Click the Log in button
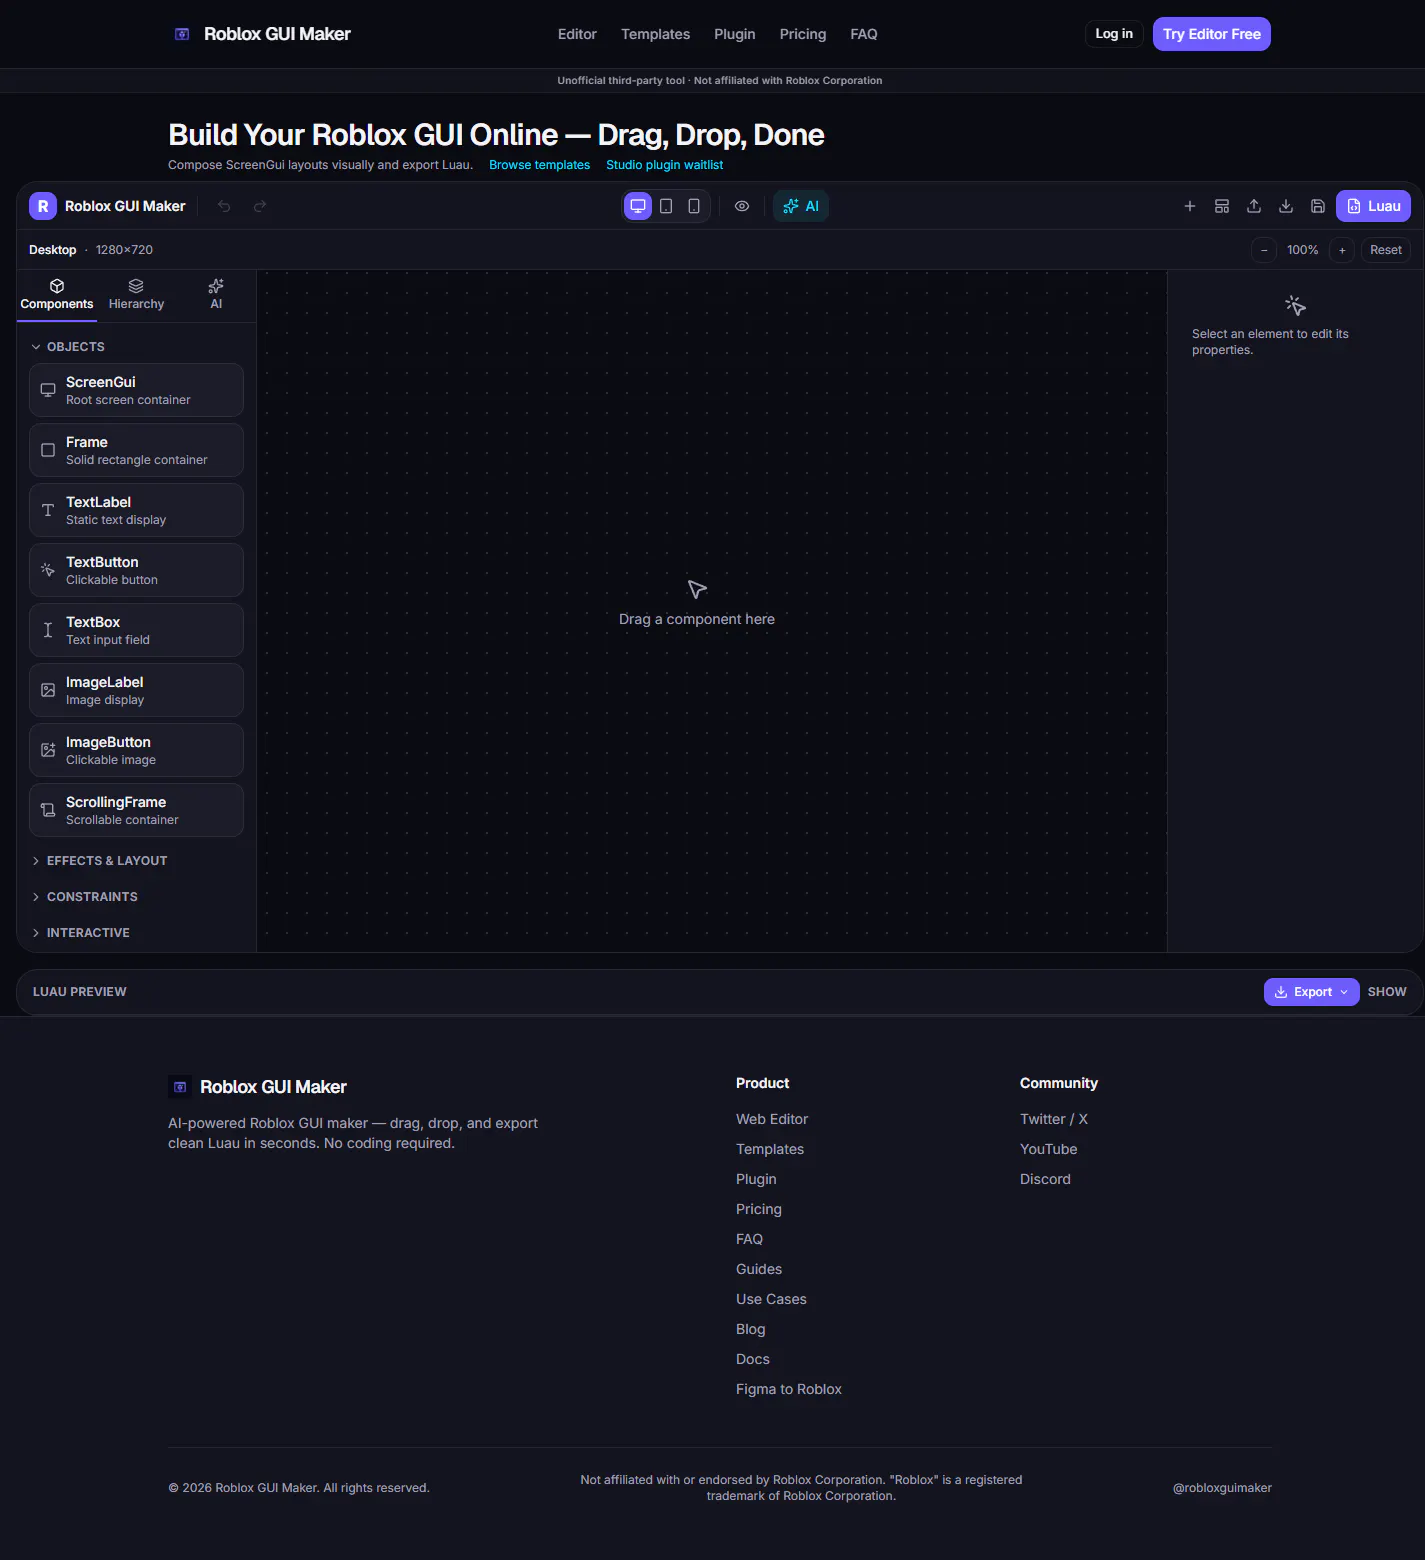 click(1114, 34)
